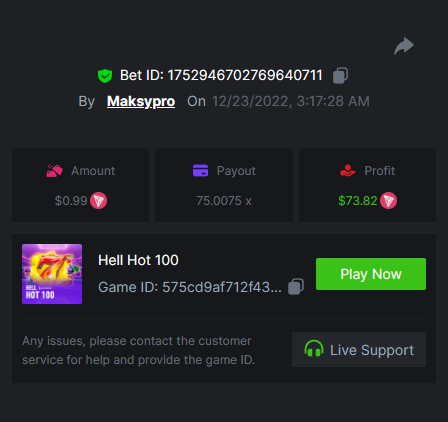Open the Maksypro user profile link
The height and width of the screenshot is (422, 448).
click(x=141, y=101)
